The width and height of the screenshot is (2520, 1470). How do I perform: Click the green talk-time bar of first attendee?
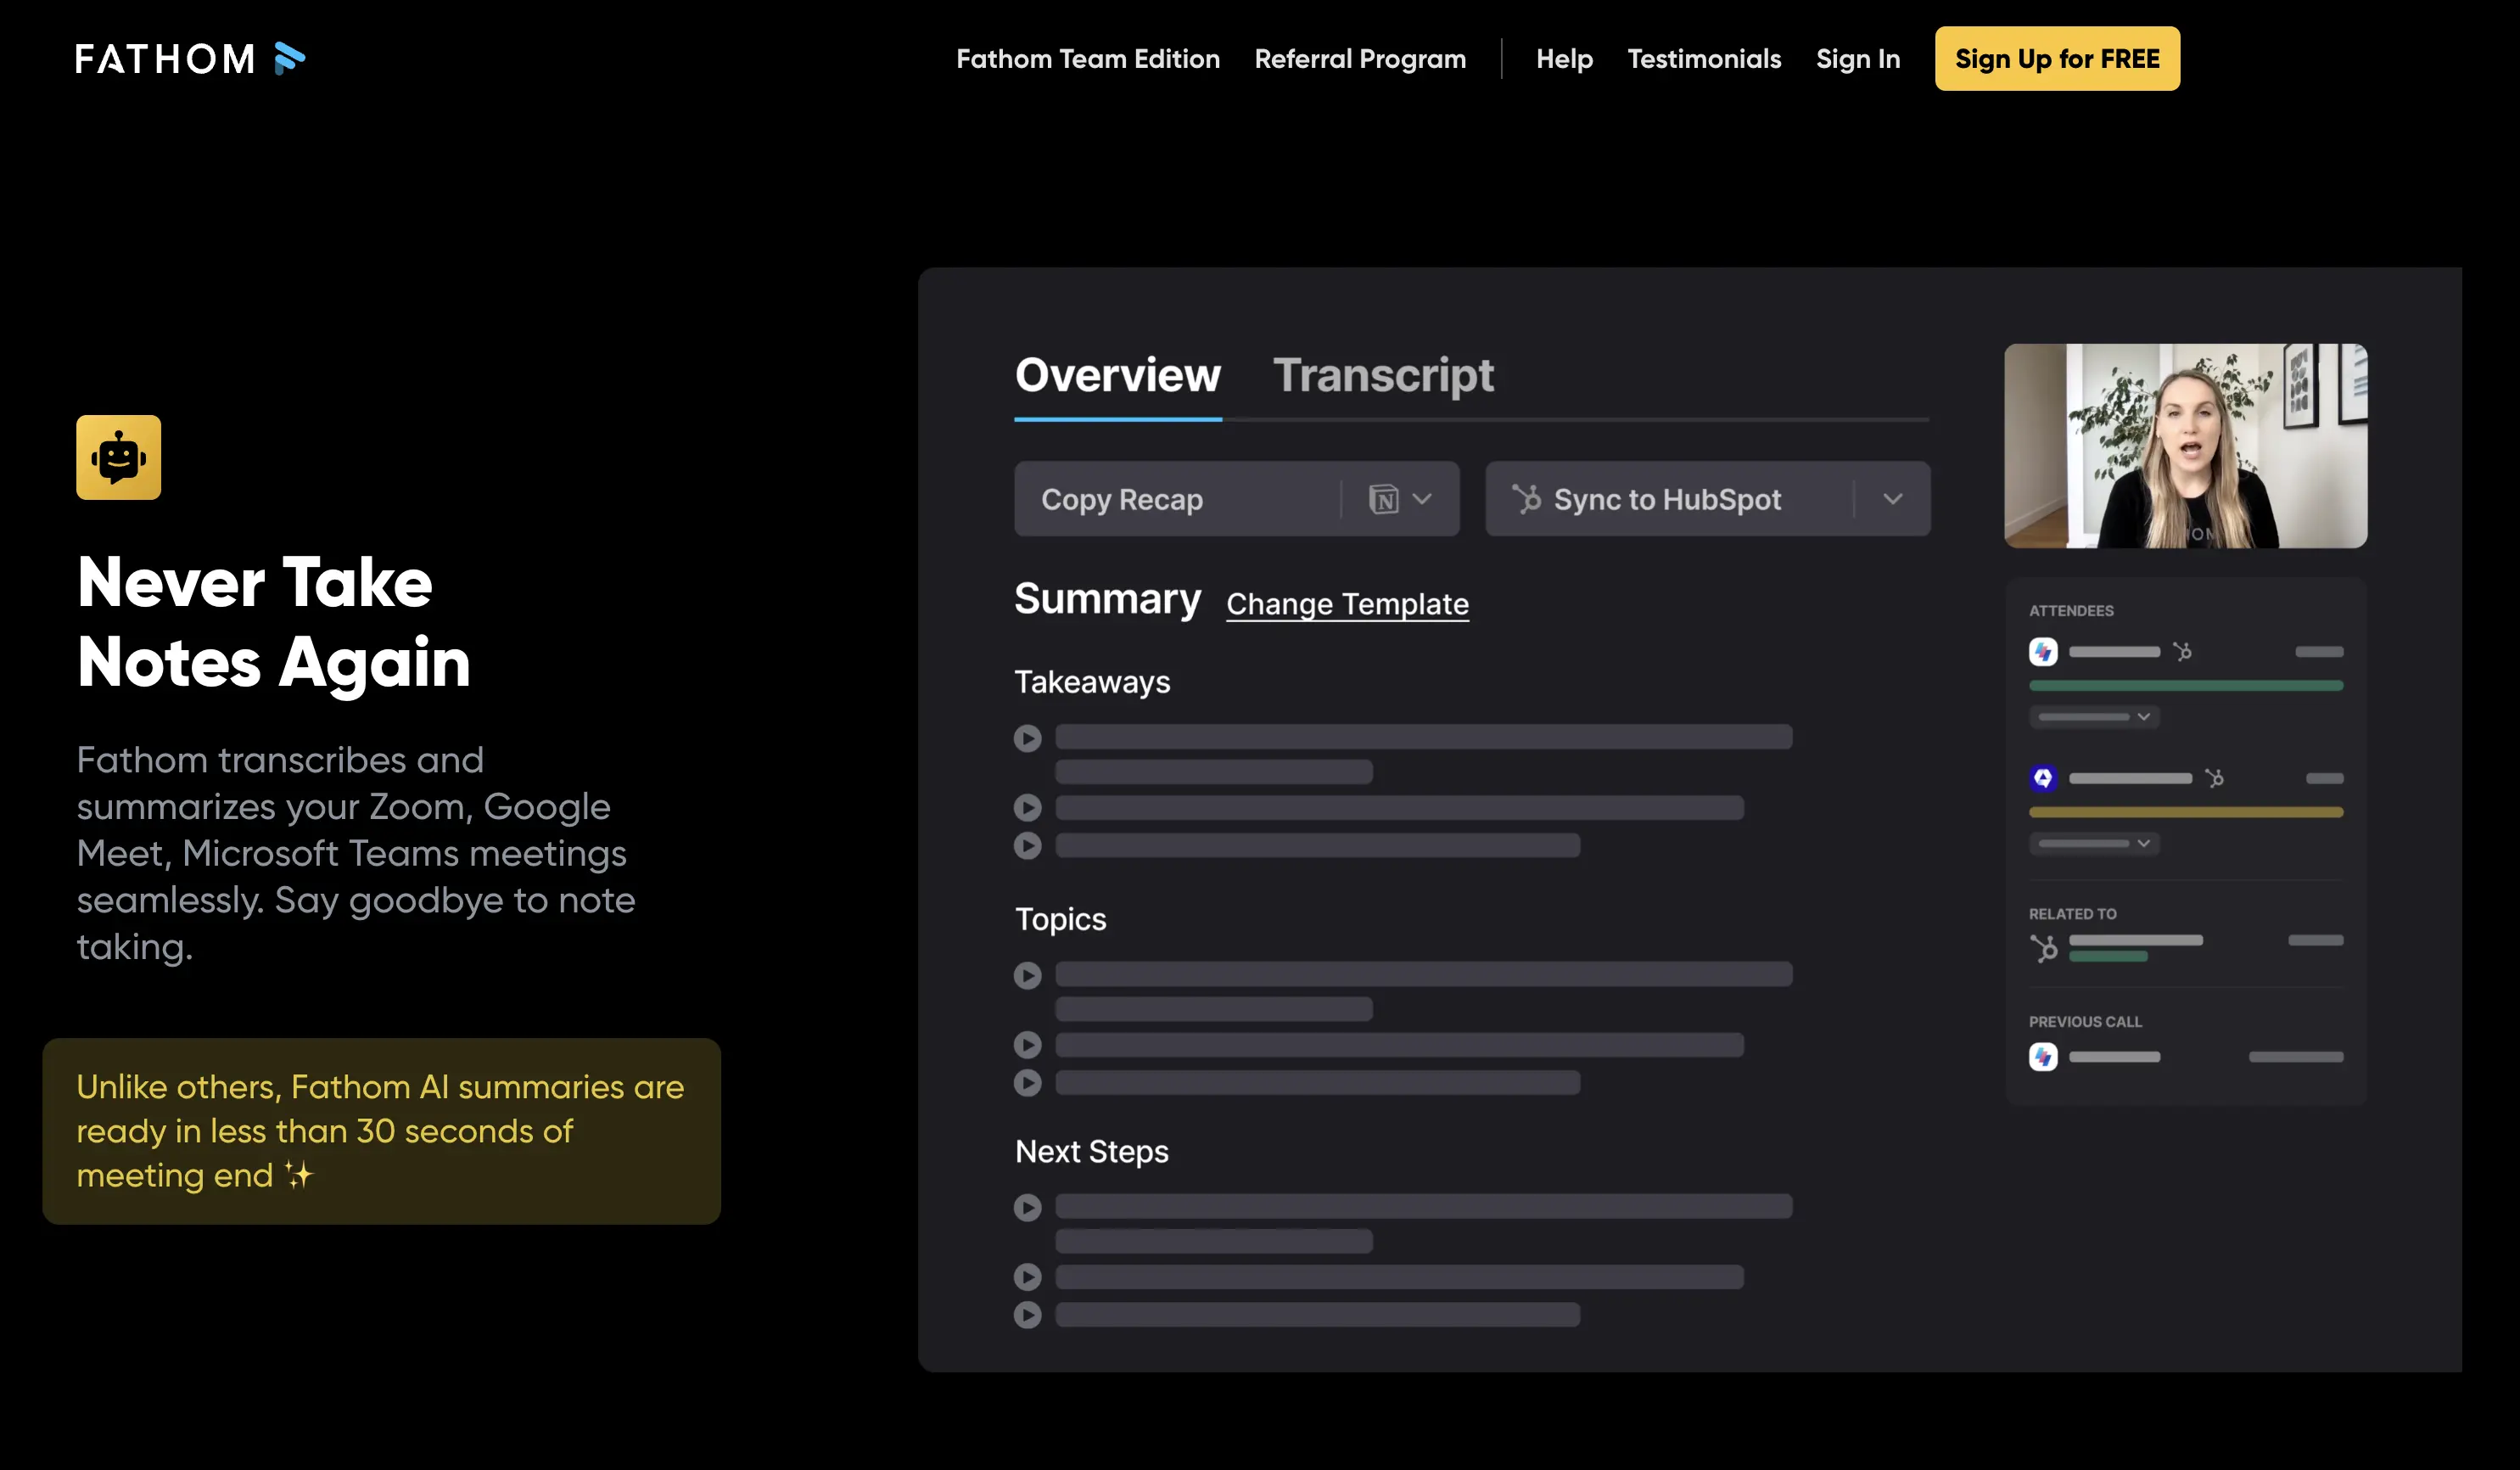[2186, 686]
